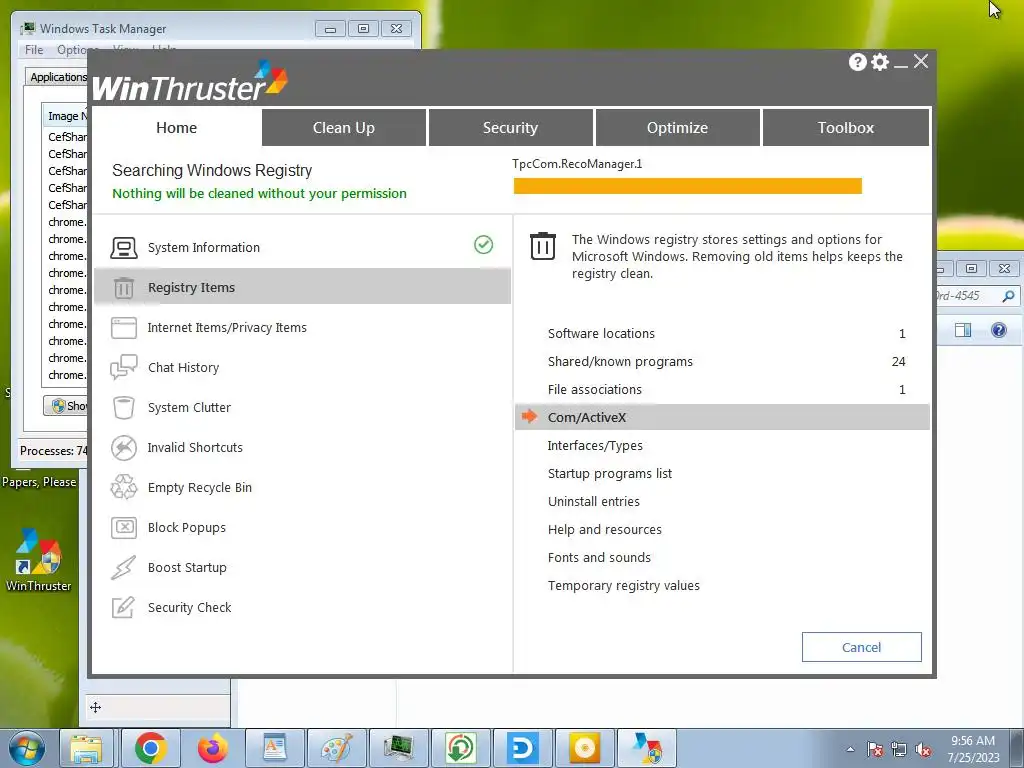Click the Temporary registry values row

click(x=722, y=586)
